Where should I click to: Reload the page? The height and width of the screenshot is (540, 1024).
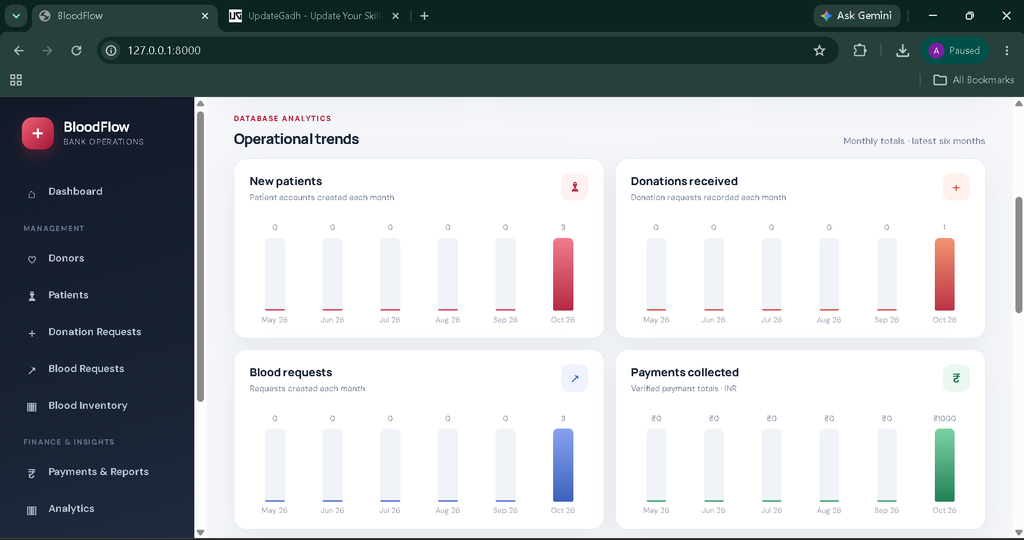coord(76,50)
